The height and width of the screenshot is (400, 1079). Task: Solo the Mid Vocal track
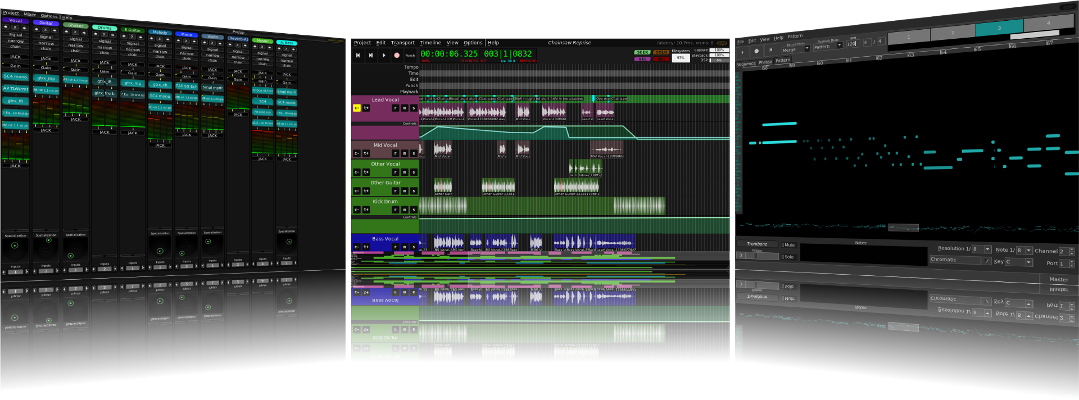coord(414,153)
